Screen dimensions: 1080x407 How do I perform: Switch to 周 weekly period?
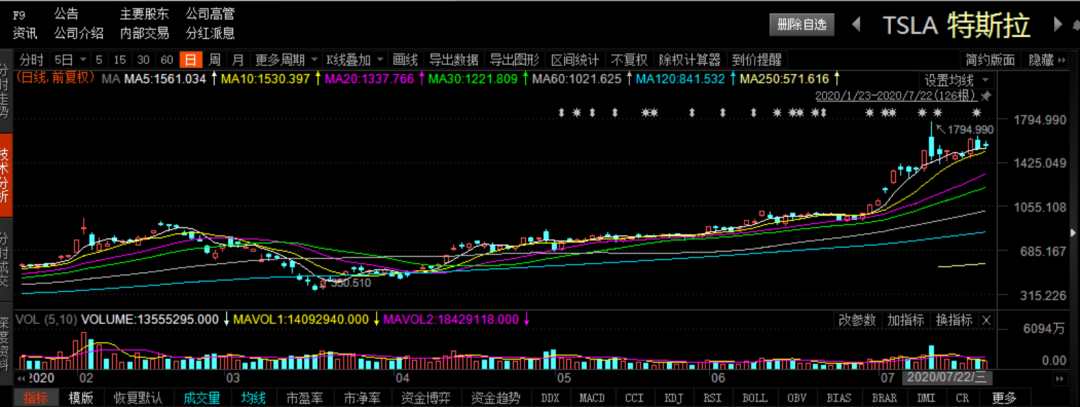(215, 60)
